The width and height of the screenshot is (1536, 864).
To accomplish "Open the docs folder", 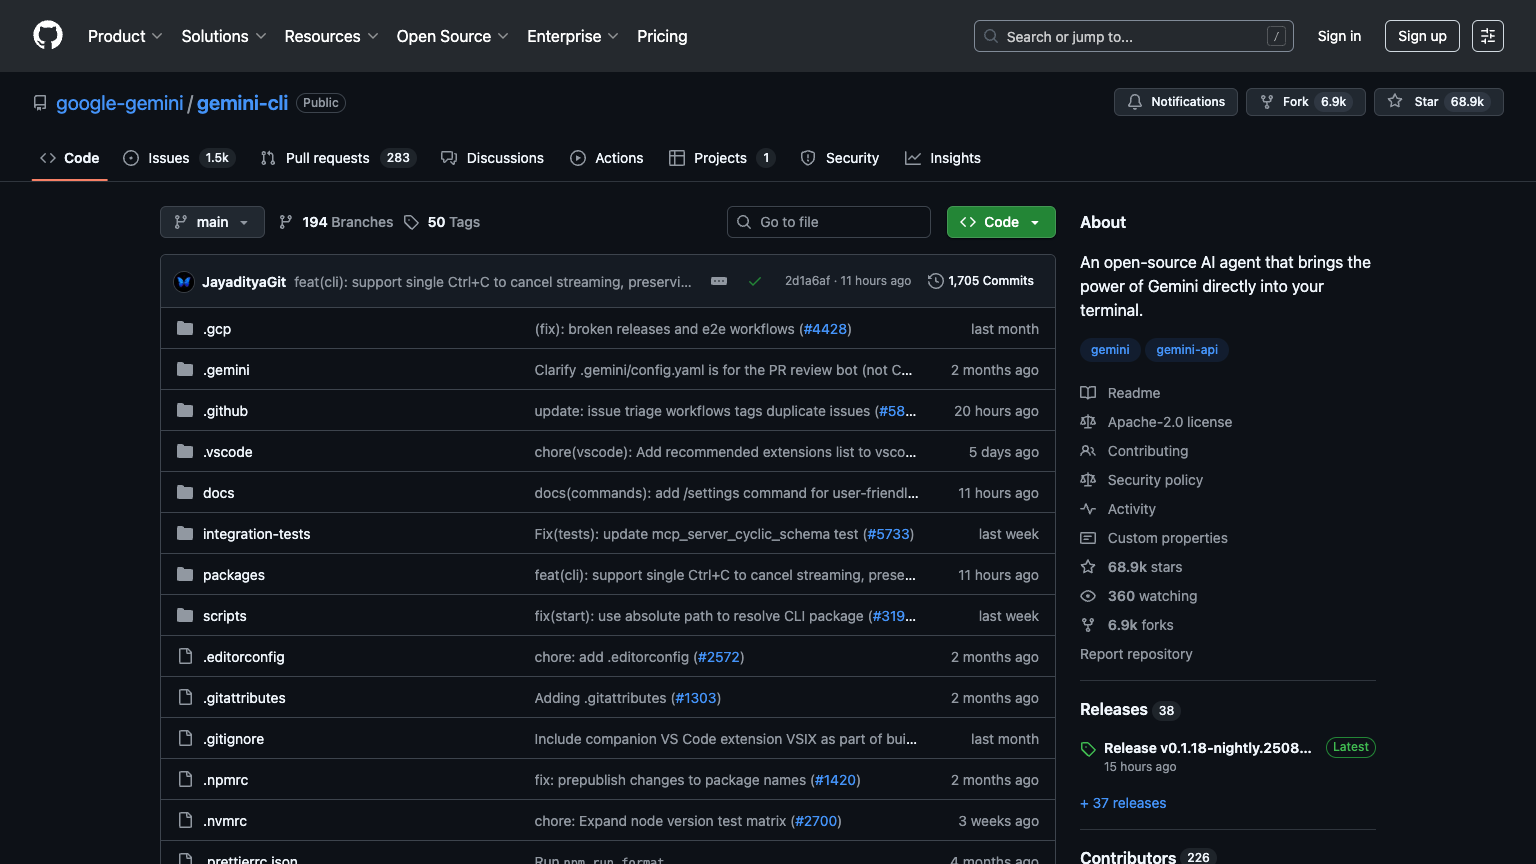I will (x=218, y=492).
